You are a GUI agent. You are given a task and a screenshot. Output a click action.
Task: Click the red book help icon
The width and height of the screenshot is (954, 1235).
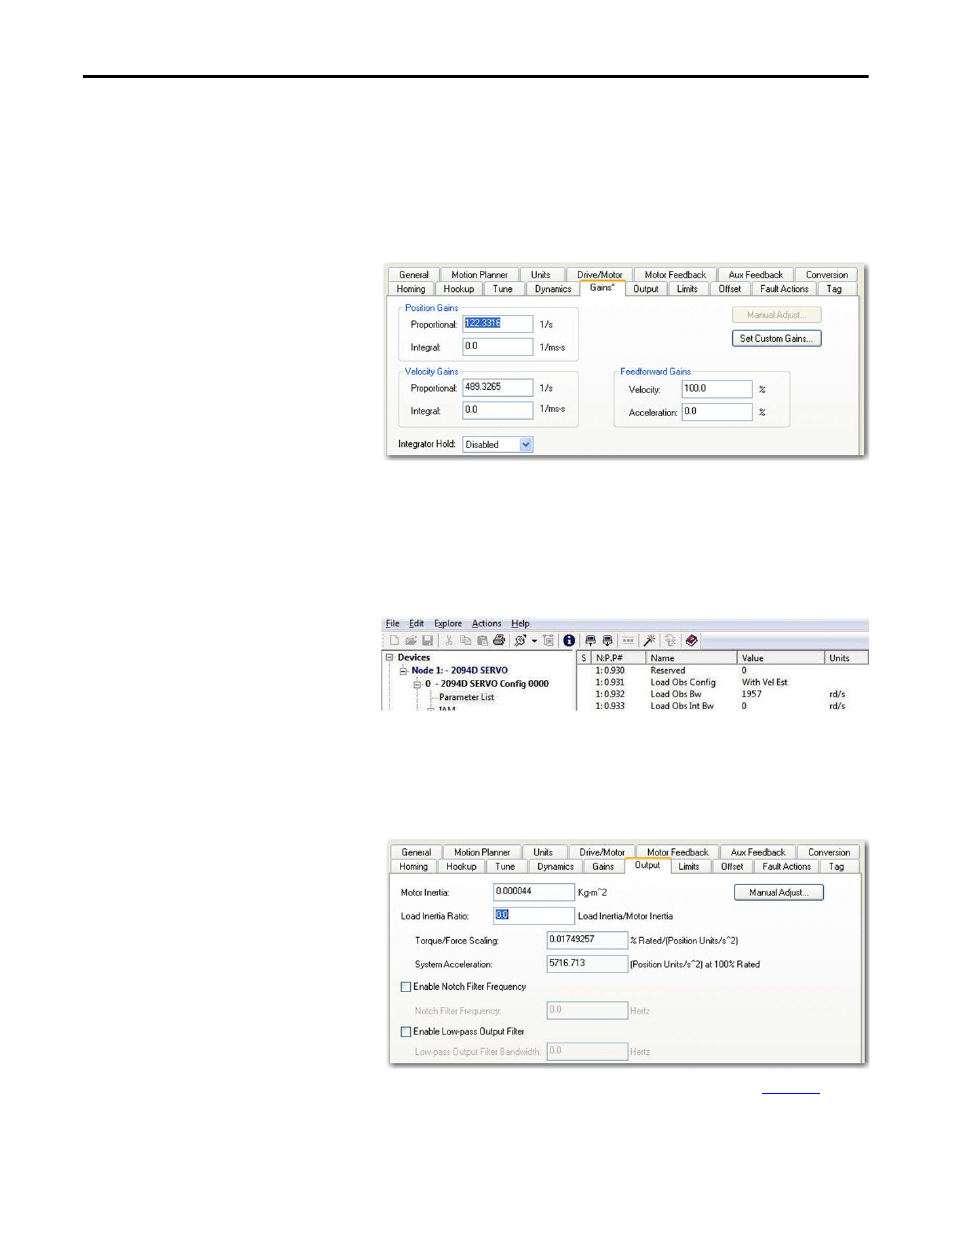691,640
